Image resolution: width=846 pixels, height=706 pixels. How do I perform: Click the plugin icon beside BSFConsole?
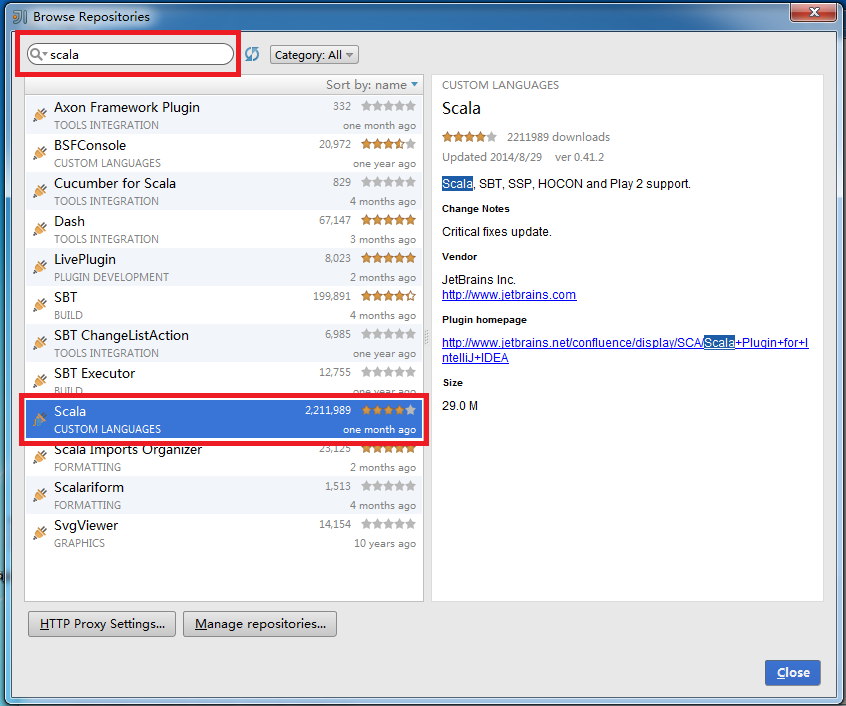[x=40, y=153]
